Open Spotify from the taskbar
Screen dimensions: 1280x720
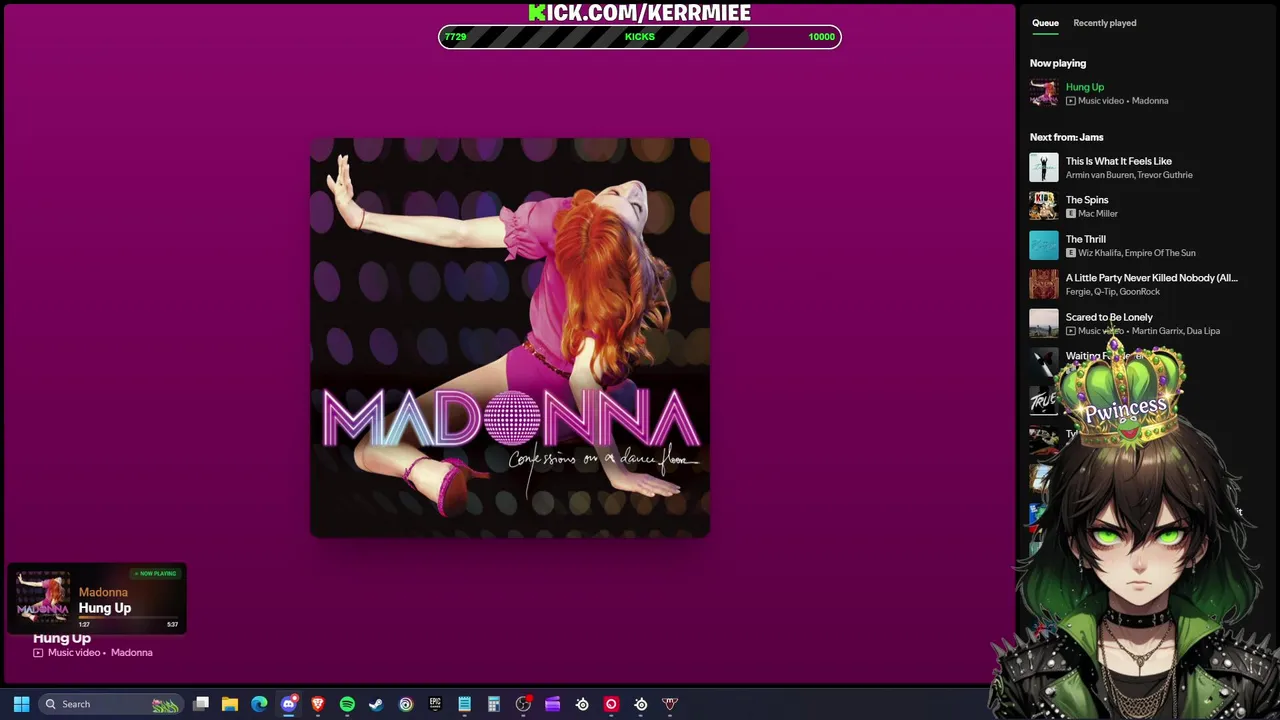347,704
